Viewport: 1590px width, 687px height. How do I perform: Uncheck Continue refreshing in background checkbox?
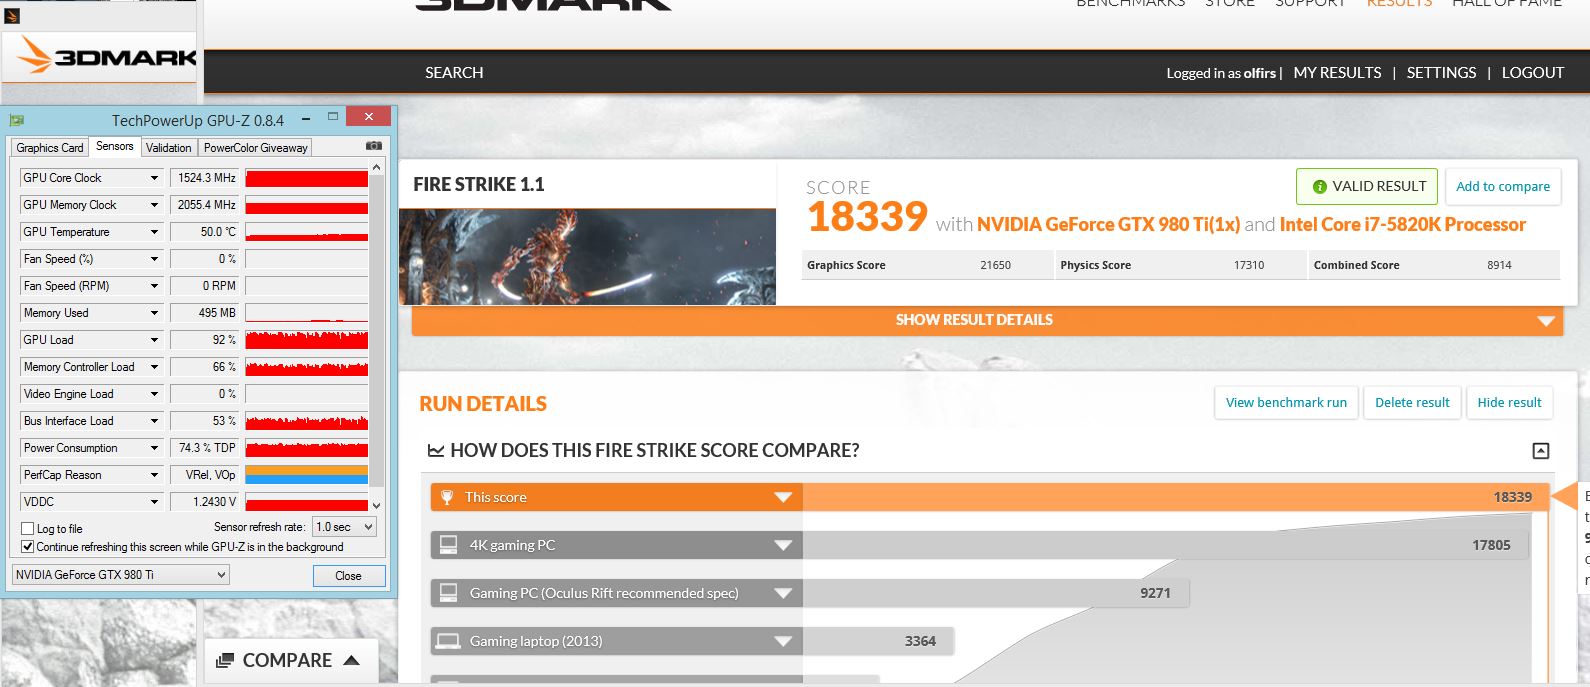point(28,547)
